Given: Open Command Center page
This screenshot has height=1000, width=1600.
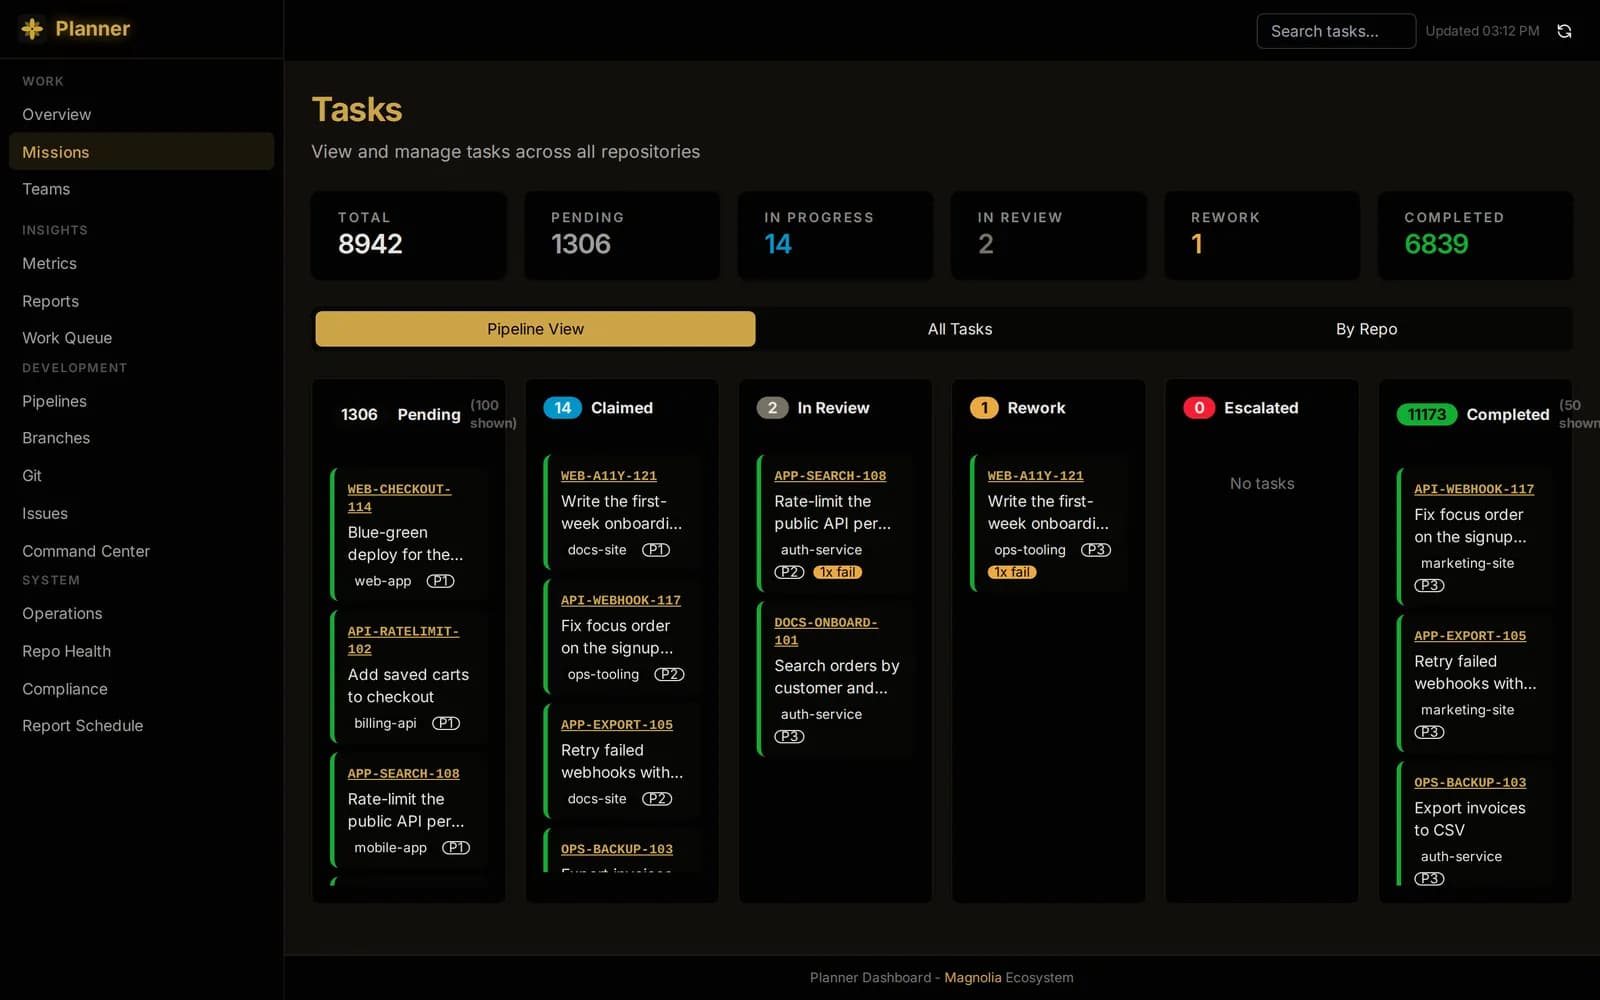Looking at the screenshot, I should [141, 551].
